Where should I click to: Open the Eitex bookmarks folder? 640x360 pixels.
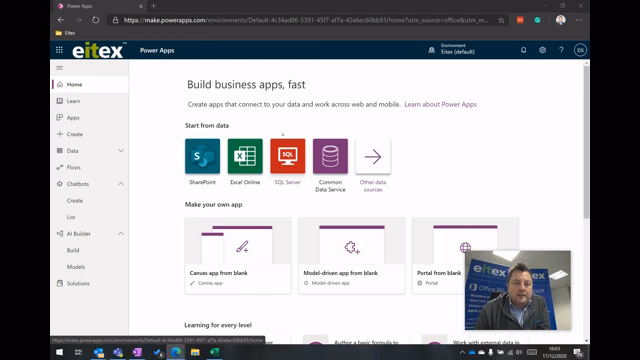(x=65, y=33)
